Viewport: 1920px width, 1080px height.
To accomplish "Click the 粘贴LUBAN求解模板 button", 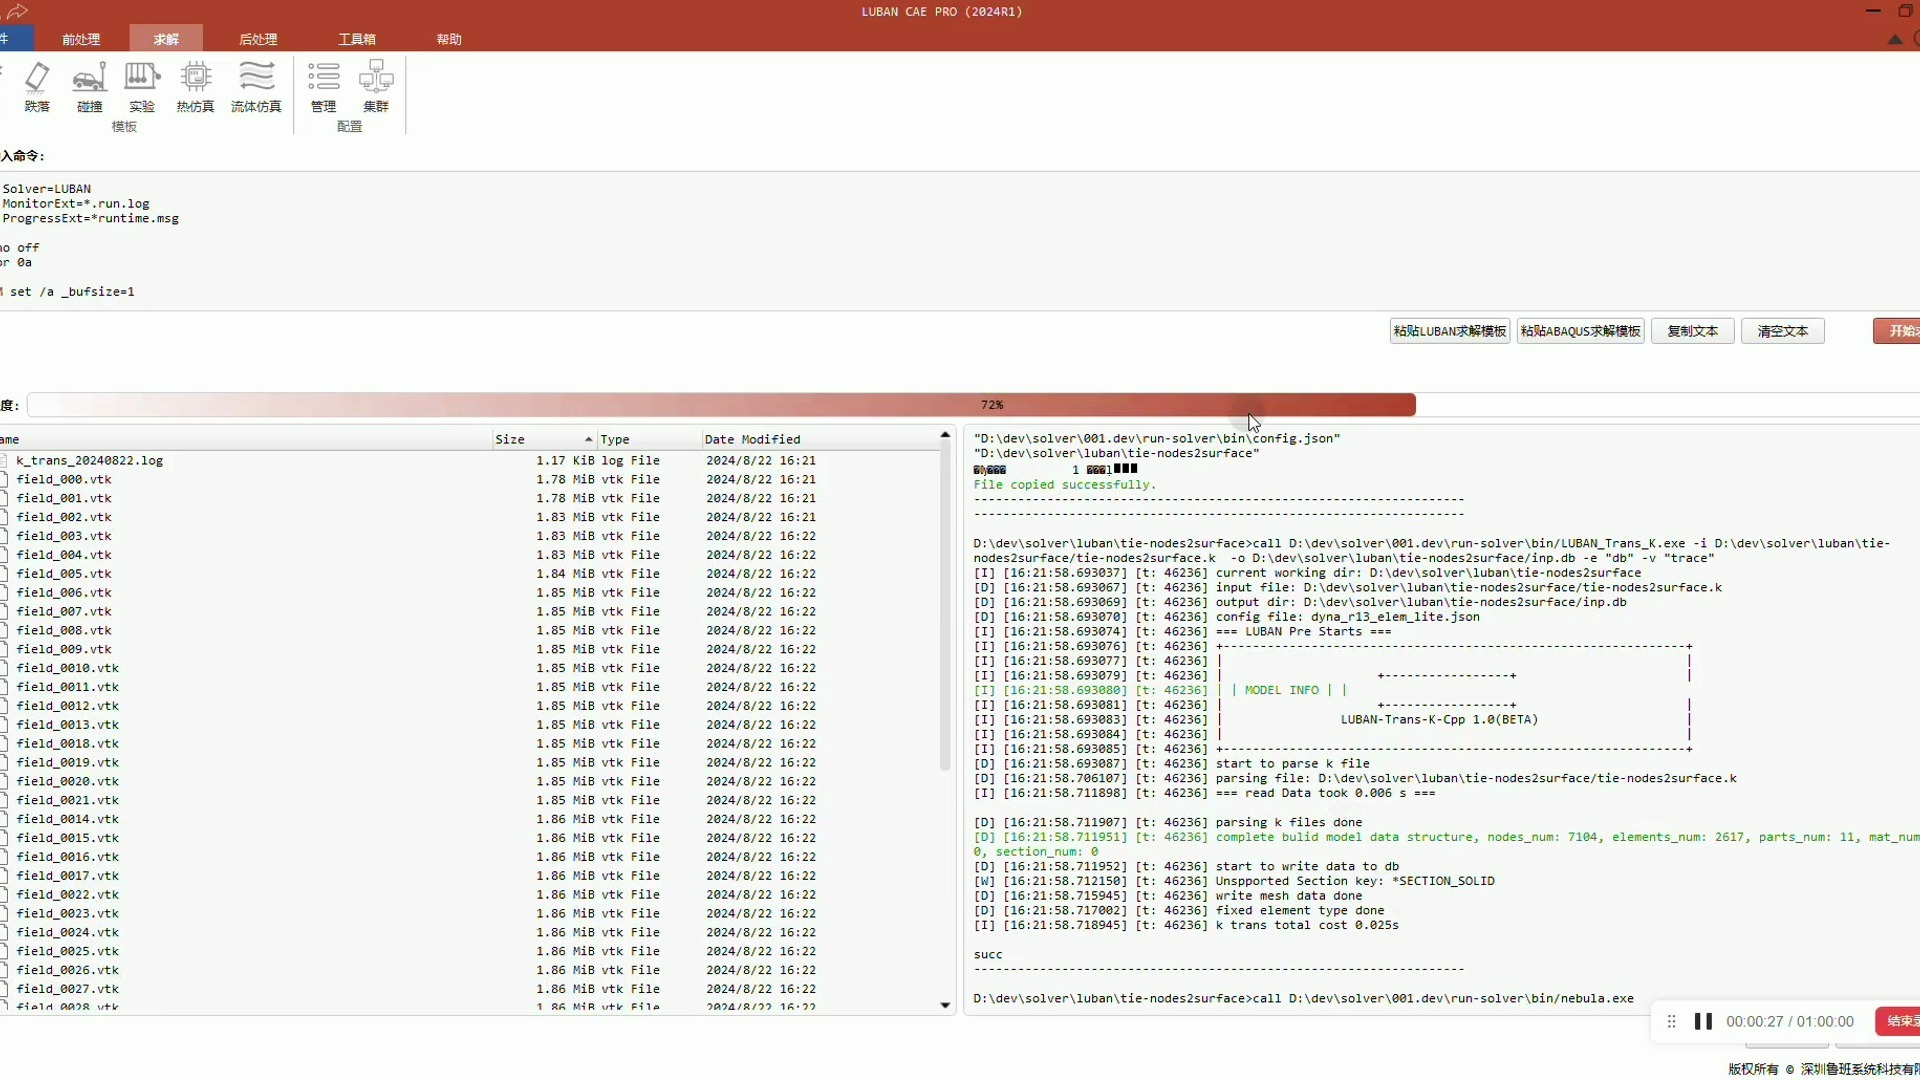I will [x=1449, y=331].
